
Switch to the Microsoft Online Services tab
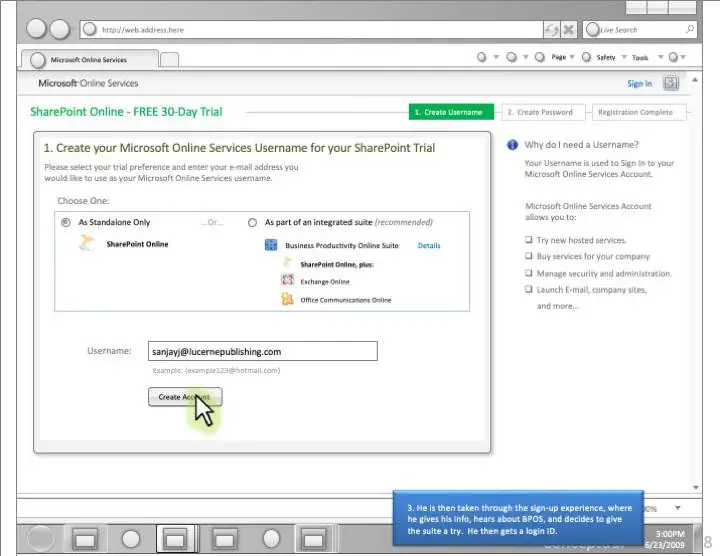[x=90, y=60]
